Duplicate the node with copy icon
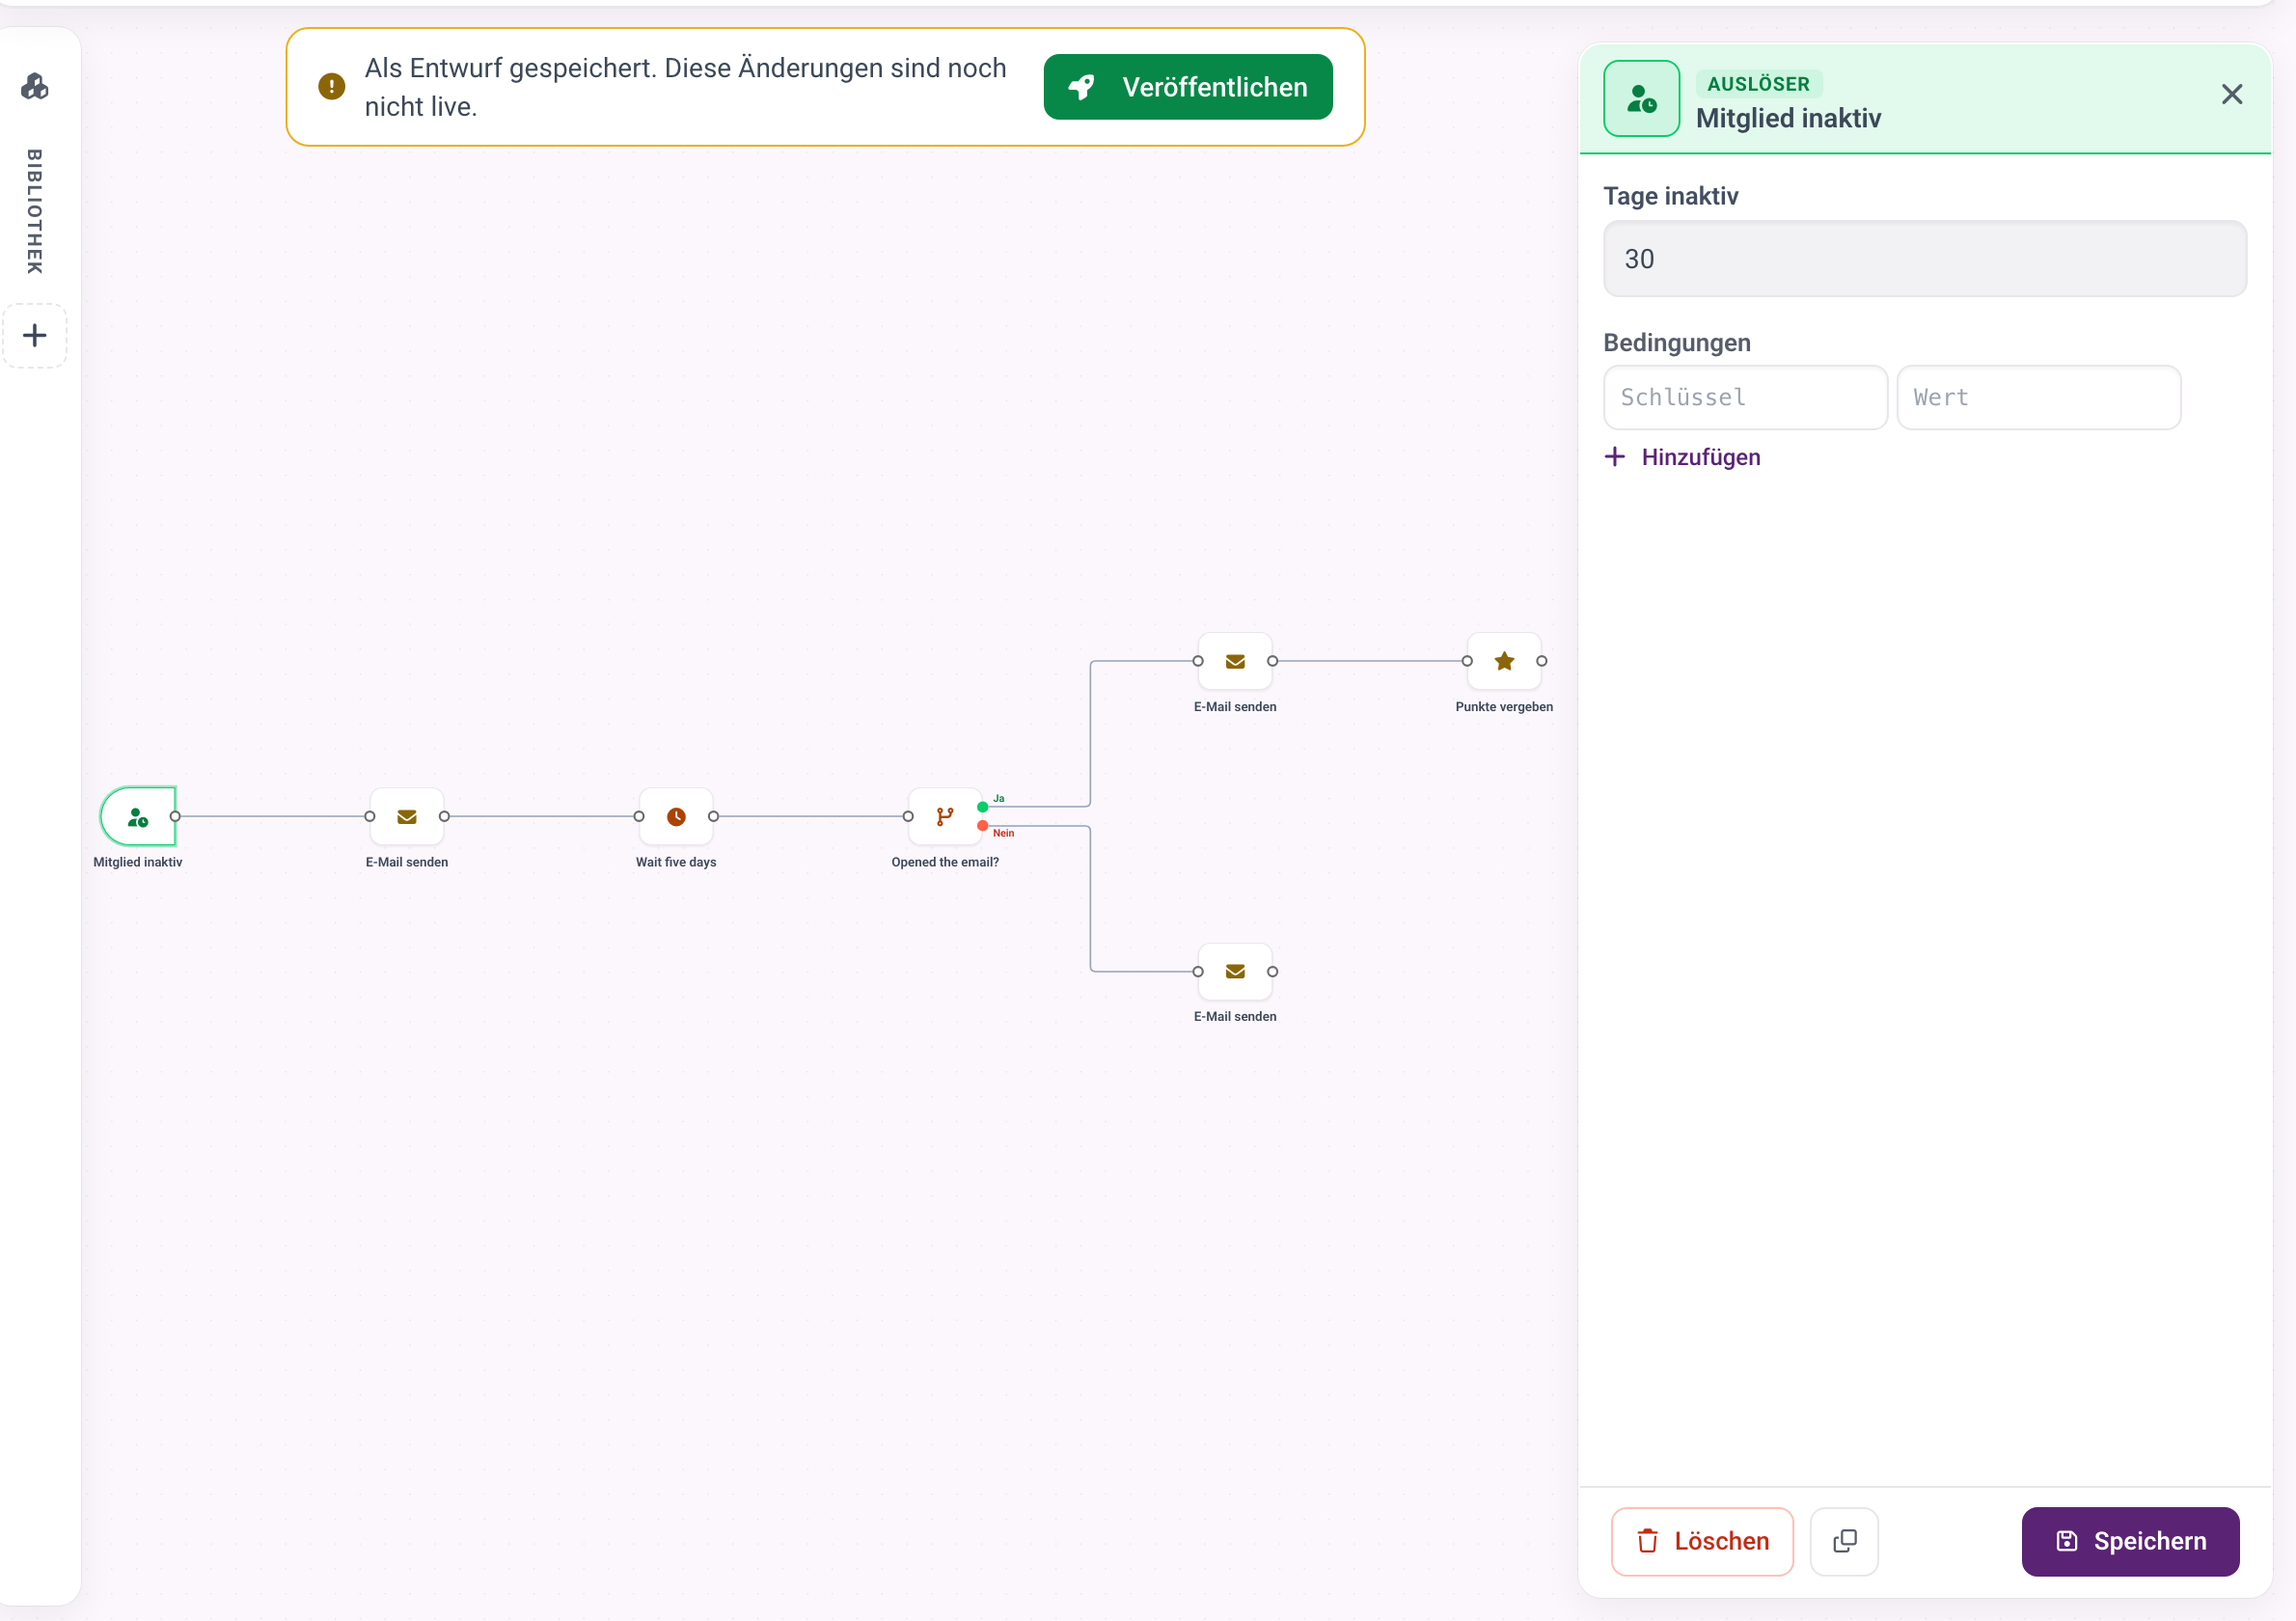2296x1621 pixels. point(1844,1541)
